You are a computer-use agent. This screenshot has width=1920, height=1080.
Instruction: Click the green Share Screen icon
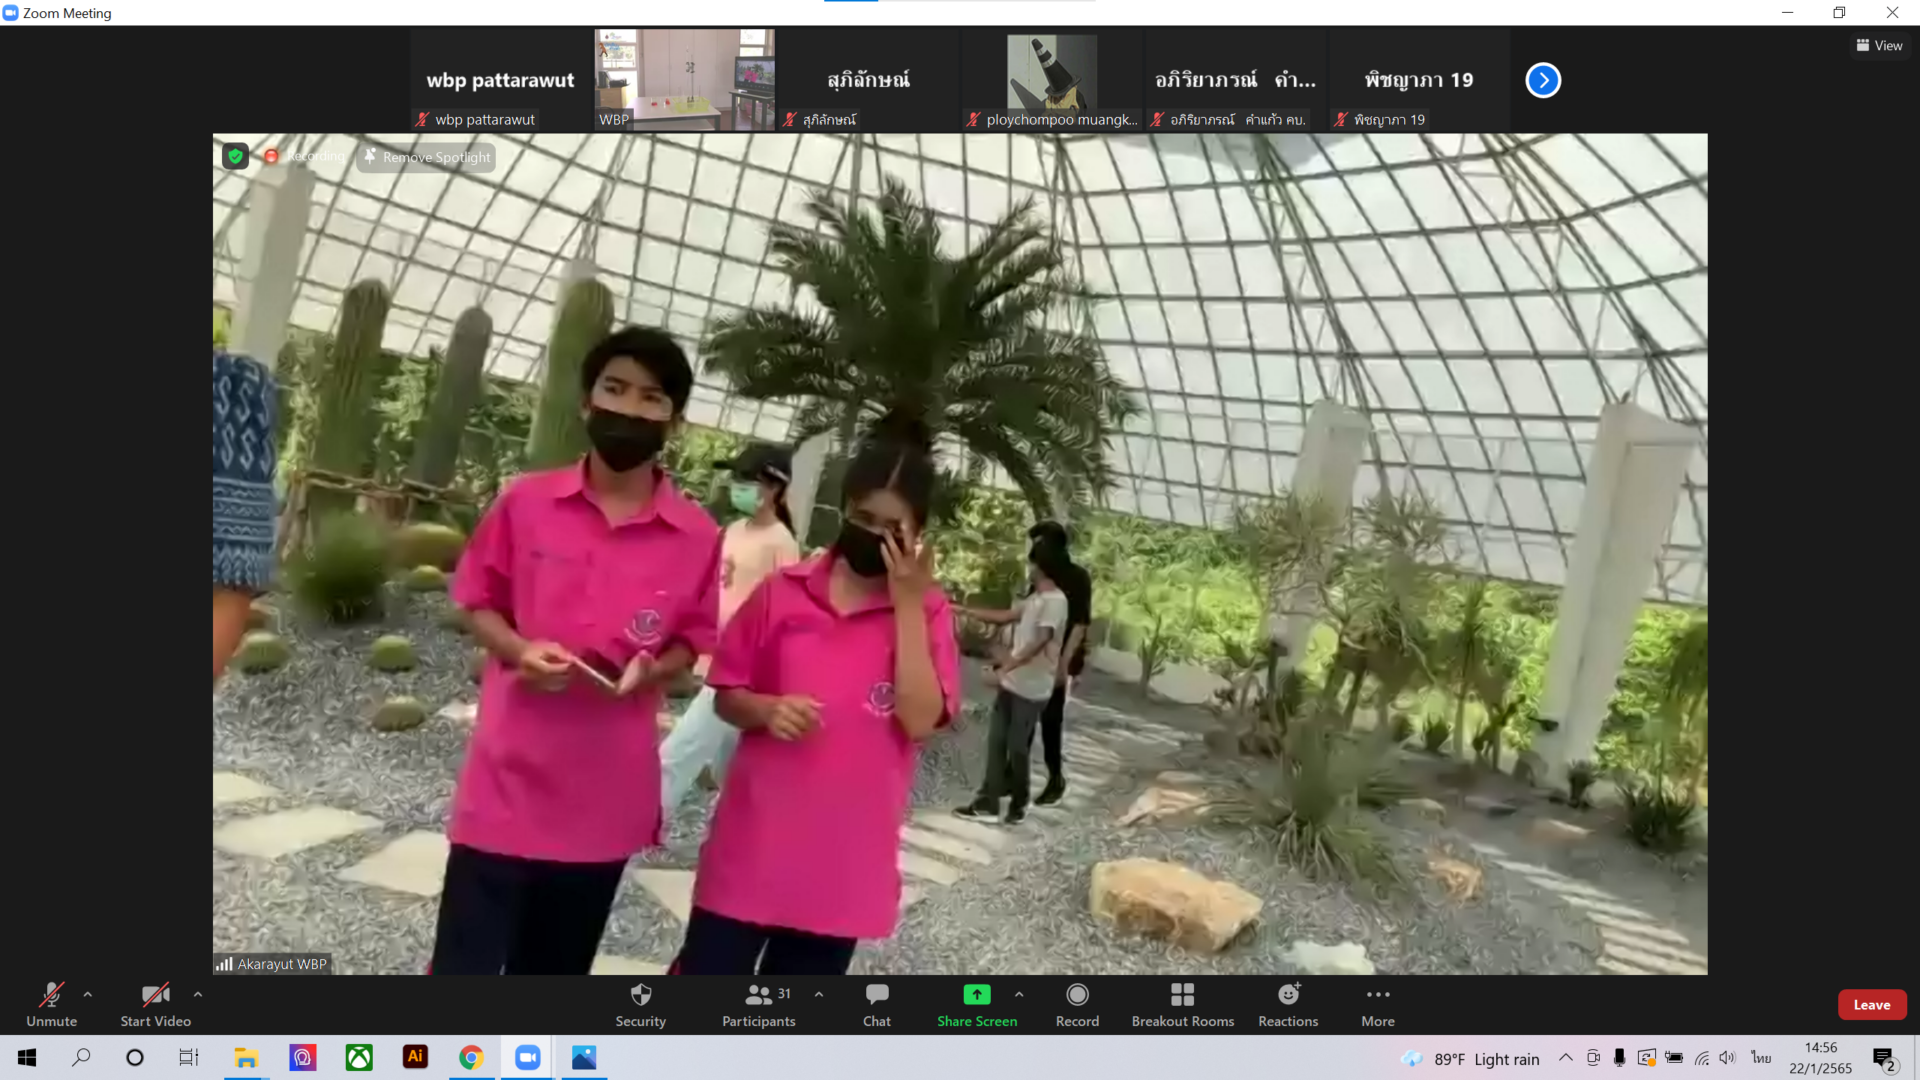976,995
